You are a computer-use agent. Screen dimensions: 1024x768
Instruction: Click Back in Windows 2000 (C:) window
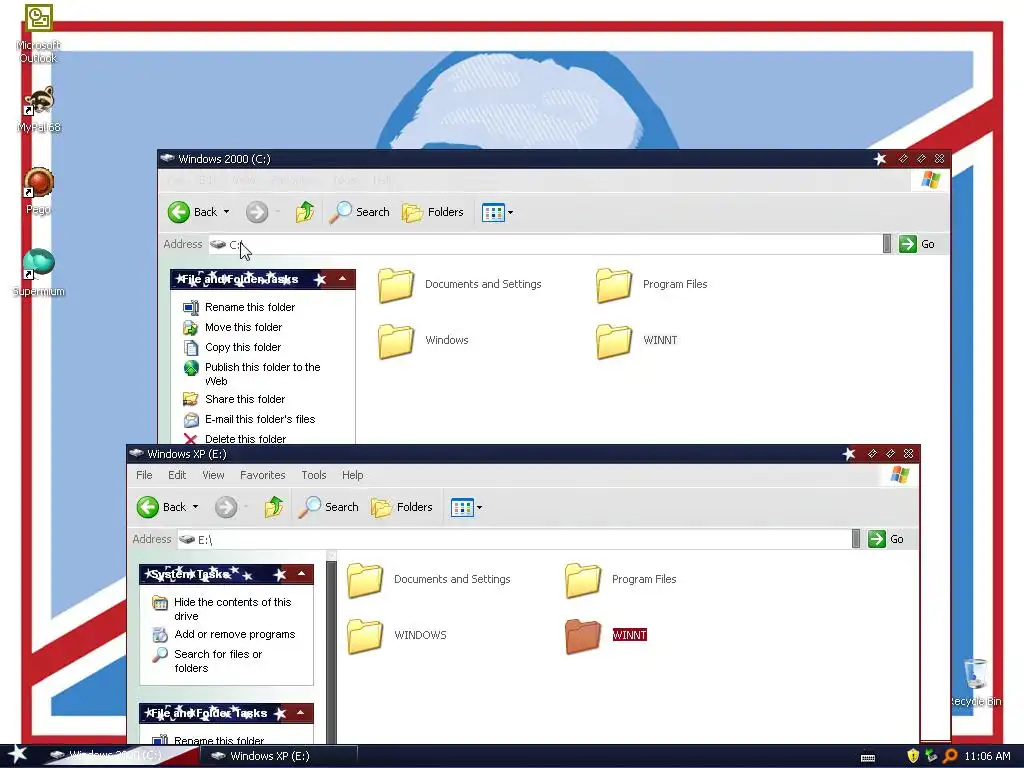coord(192,212)
